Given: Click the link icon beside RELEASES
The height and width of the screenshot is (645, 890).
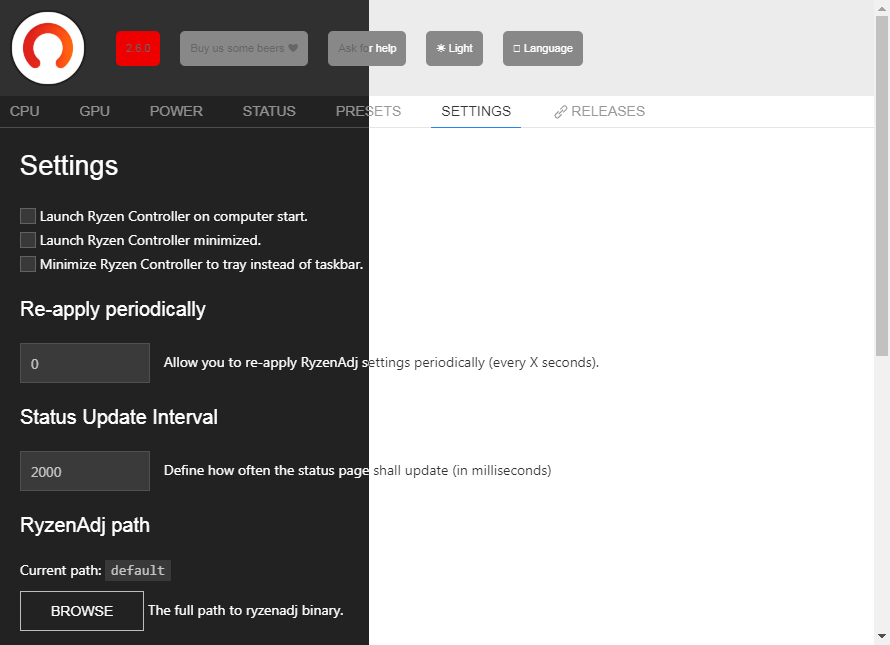Looking at the screenshot, I should [560, 112].
